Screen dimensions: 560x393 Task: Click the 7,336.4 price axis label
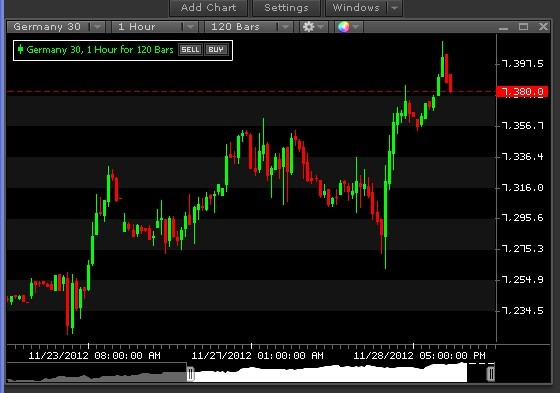tap(522, 156)
